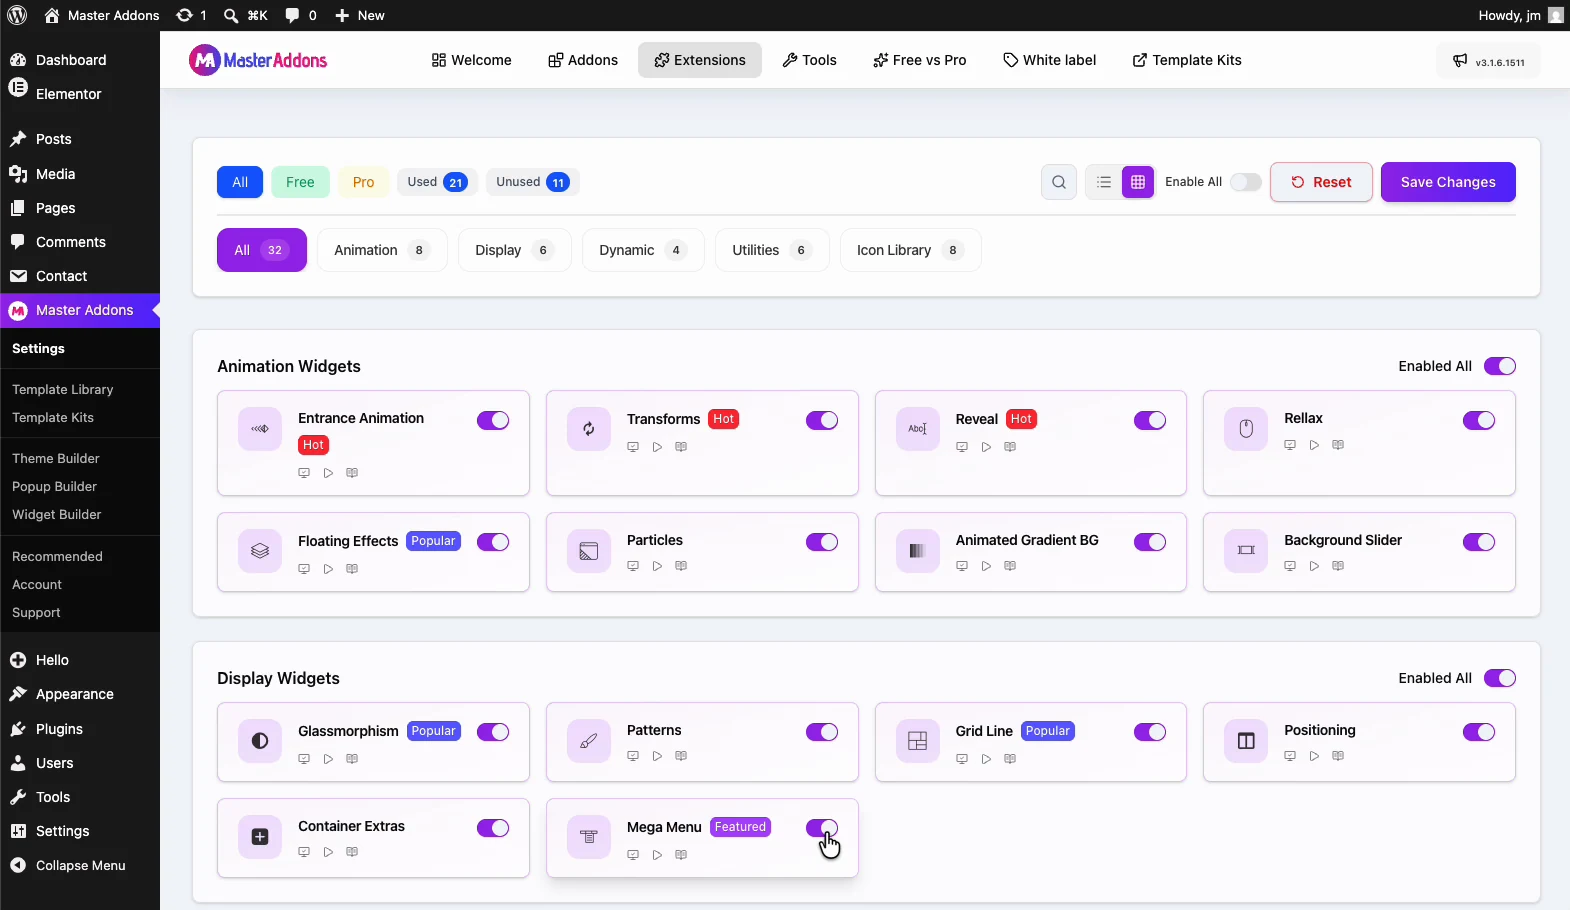The width and height of the screenshot is (1570, 910).
Task: Click the version v3.1.6.1511 announcement badge
Action: click(1488, 61)
